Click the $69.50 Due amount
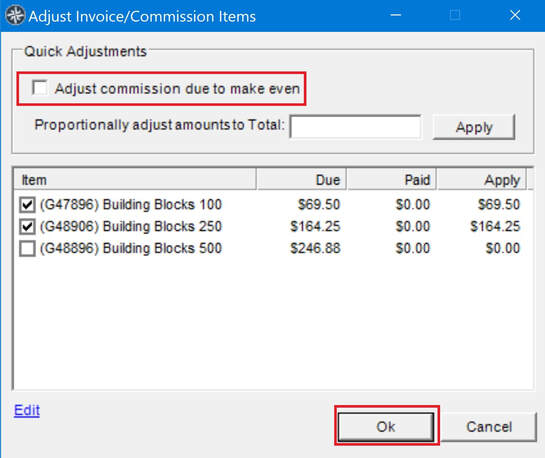This screenshot has width=545, height=458. click(x=319, y=204)
